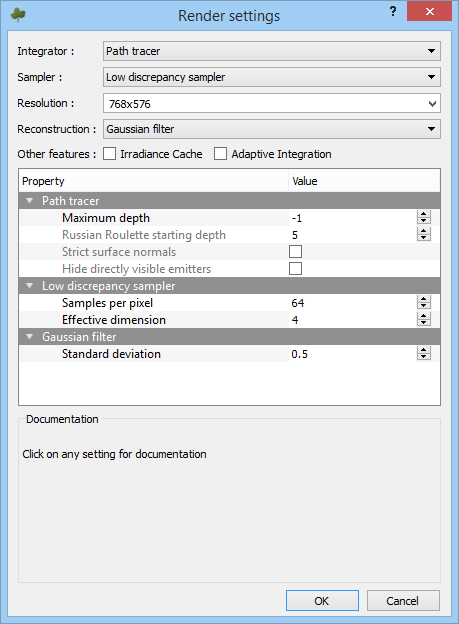Decrease Effective dimension spinner value
459x624 pixels.
[x=424, y=322]
